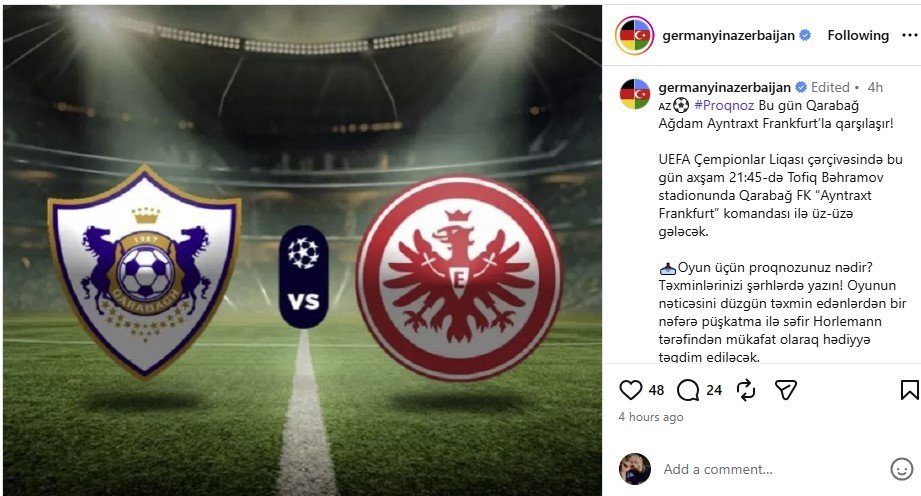Open germanyinazerbaijan username in header
Image resolution: width=921 pixels, height=496 pixels.
728,35
